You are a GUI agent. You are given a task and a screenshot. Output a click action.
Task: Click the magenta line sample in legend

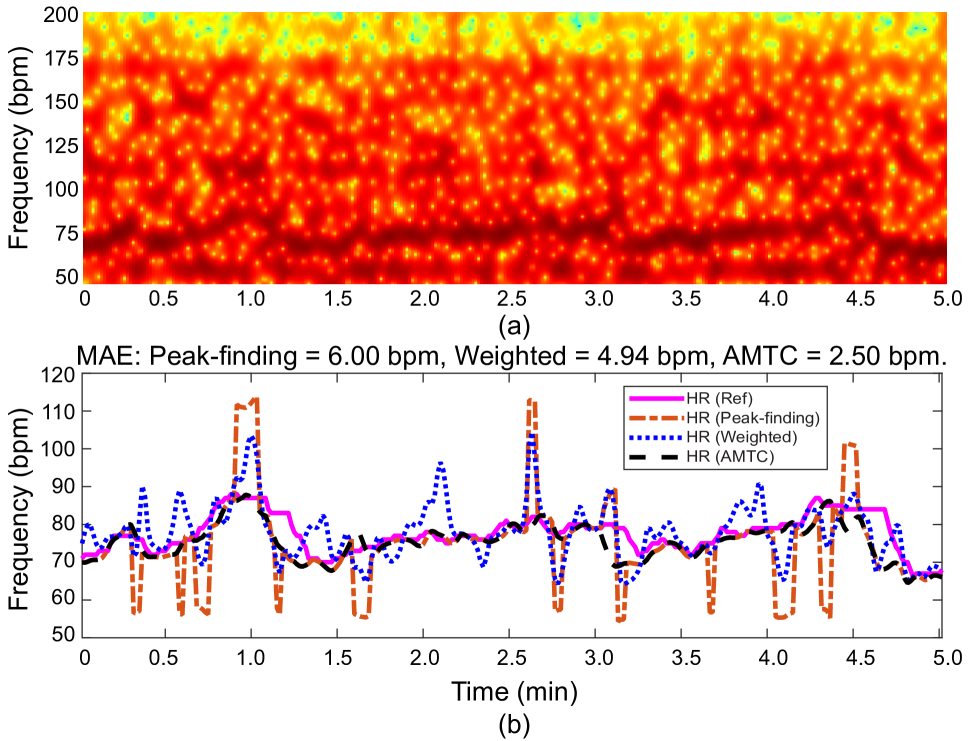click(655, 398)
